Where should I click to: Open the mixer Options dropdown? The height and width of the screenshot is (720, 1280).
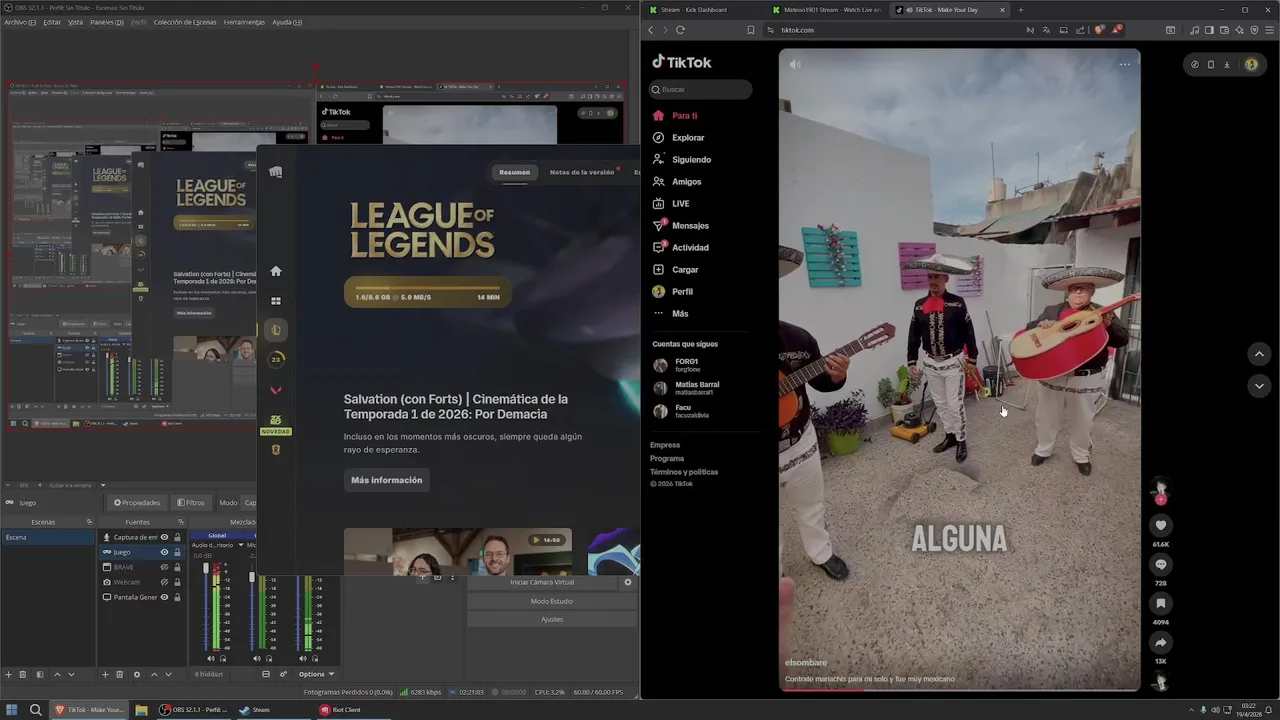pyautogui.click(x=316, y=674)
